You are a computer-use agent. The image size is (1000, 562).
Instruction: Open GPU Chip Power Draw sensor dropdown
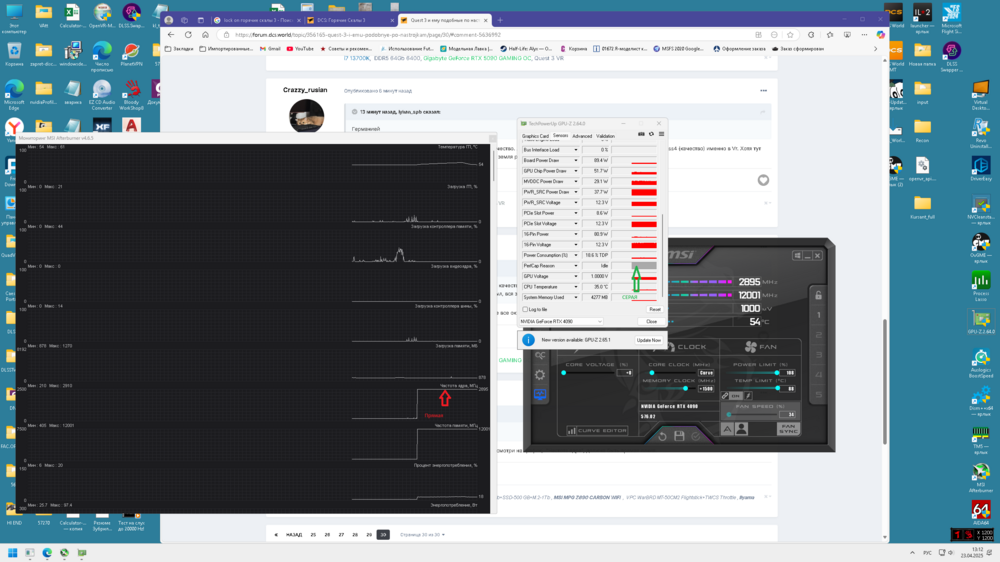click(x=575, y=171)
